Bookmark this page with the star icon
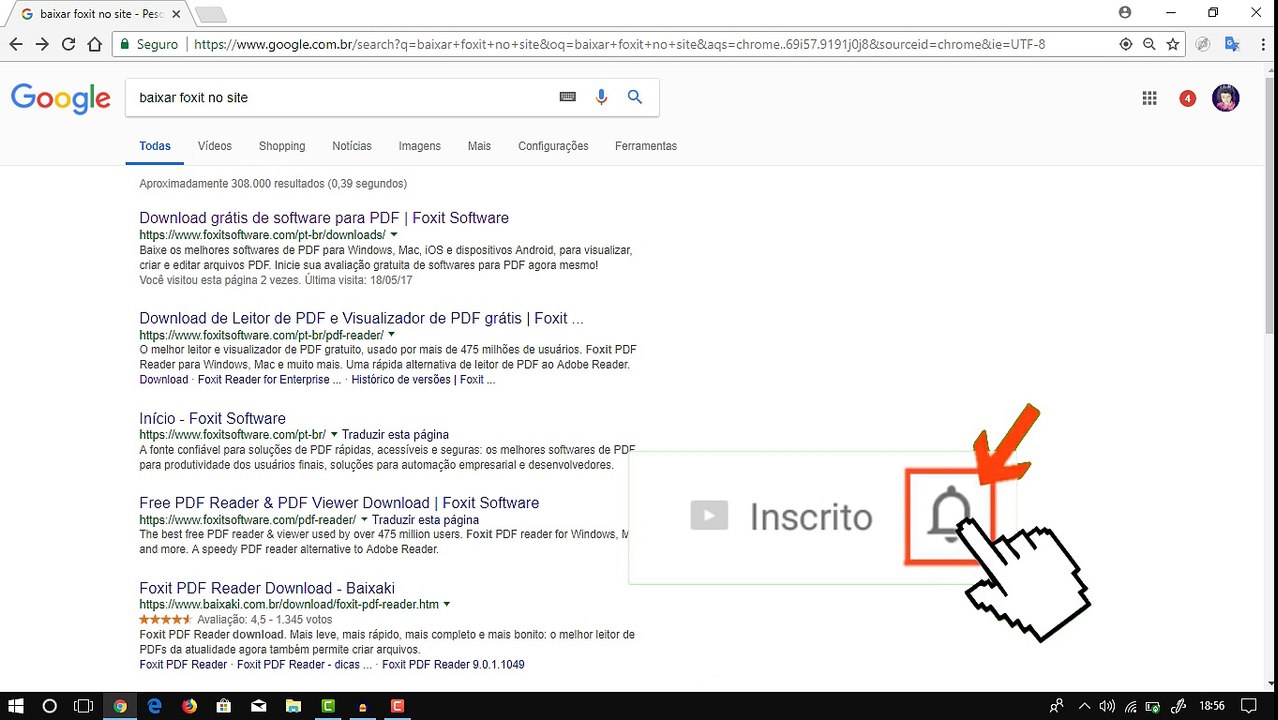This screenshot has height=720, width=1278. coord(1173,44)
